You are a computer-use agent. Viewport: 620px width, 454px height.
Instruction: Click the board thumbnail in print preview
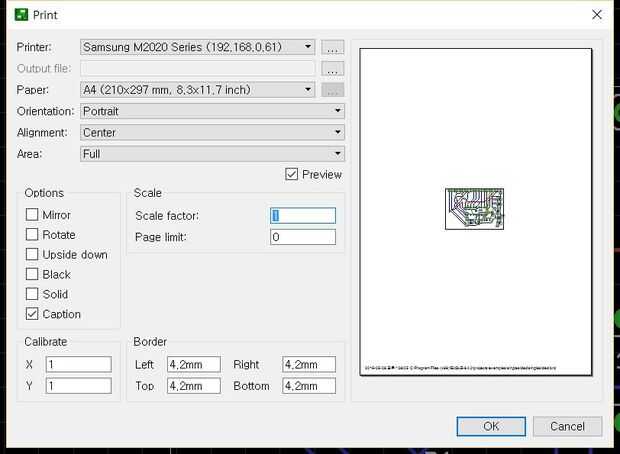tap(474, 209)
